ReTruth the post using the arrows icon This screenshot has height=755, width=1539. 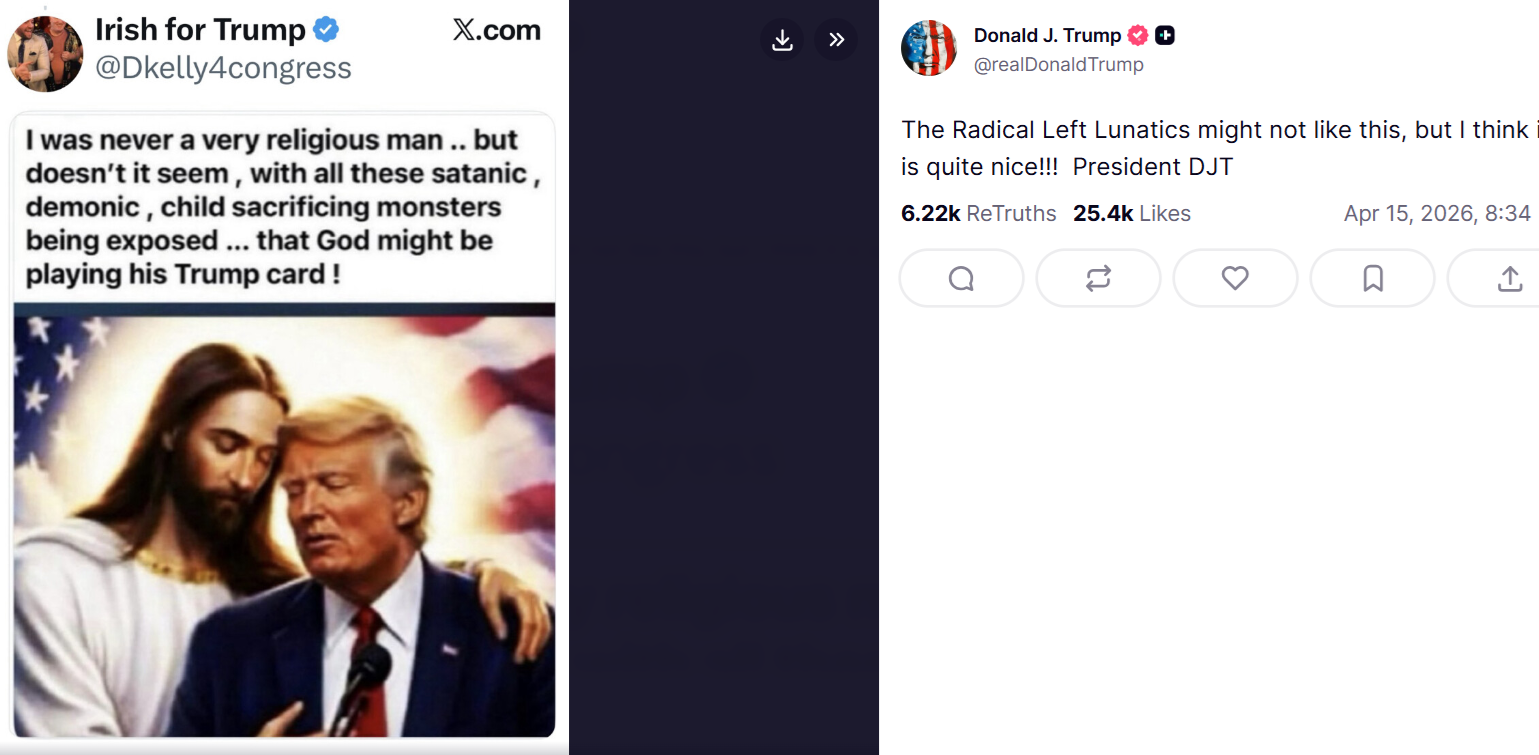(1098, 278)
